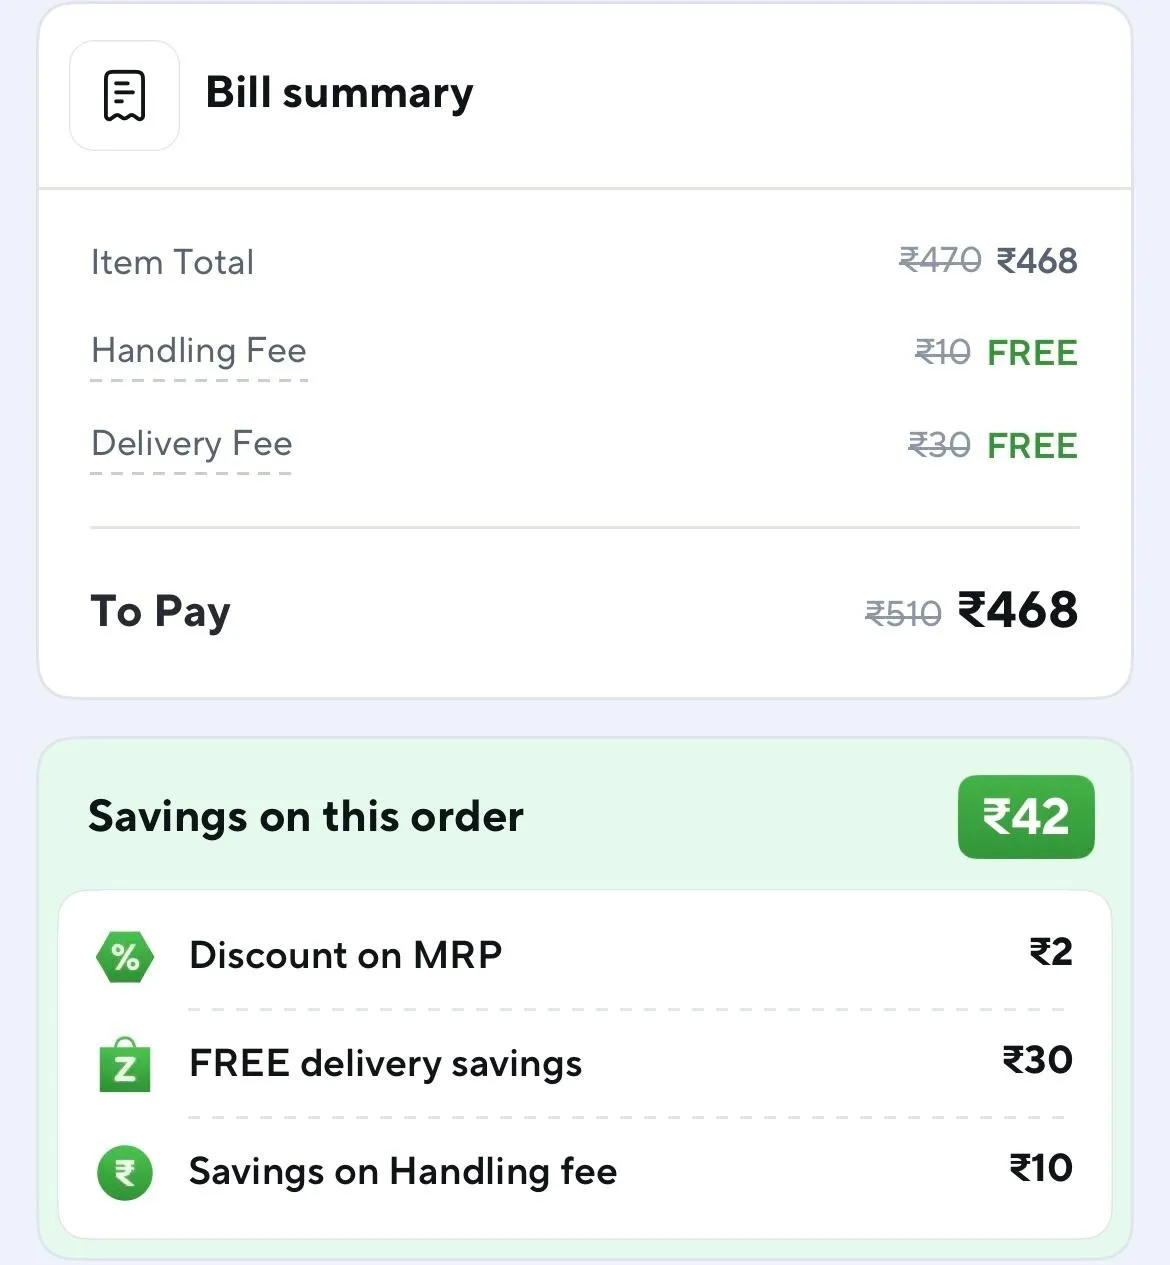Screen dimensions: 1170x1265
Task: Click the Item Total label
Action: tap(172, 262)
